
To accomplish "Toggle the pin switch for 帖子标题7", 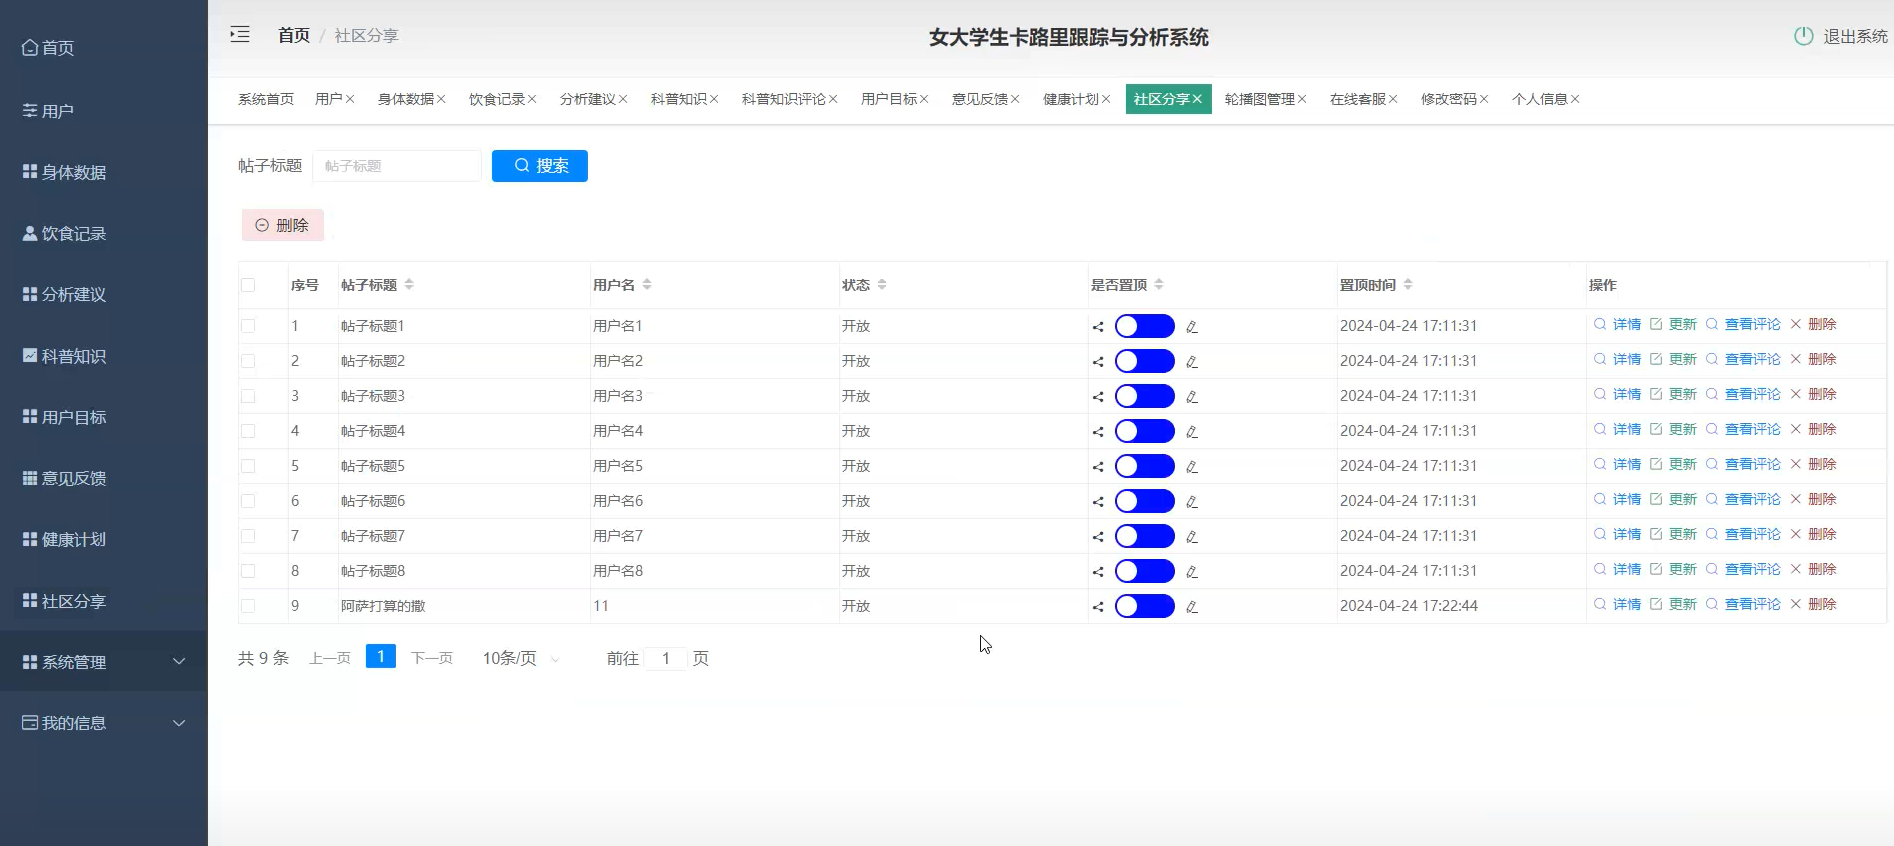I will click(x=1145, y=536).
